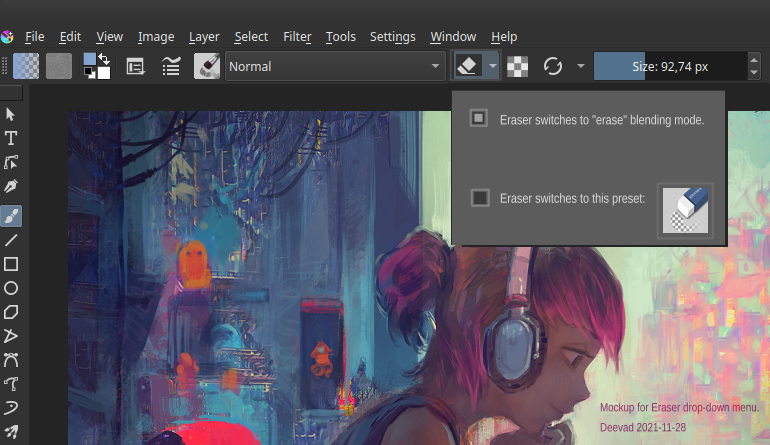770x445 pixels.
Task: Select the Polyline tool
Action: pos(11,336)
